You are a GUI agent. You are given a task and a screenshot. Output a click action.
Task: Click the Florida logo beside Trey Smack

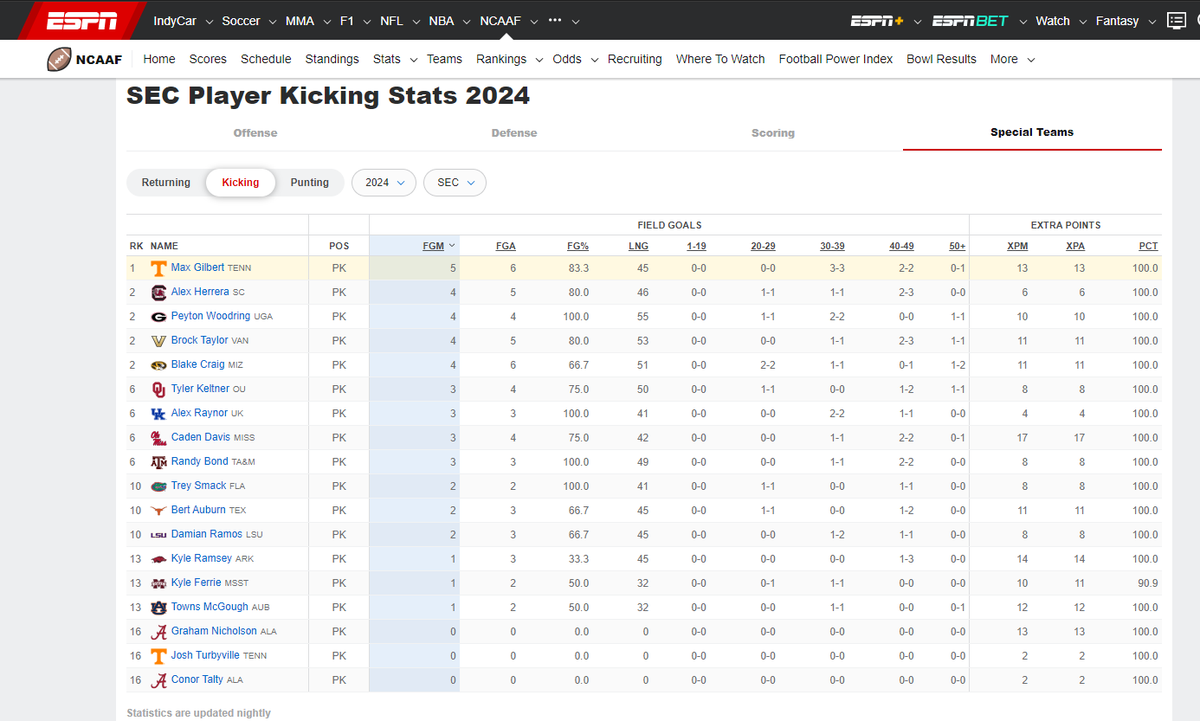158,486
